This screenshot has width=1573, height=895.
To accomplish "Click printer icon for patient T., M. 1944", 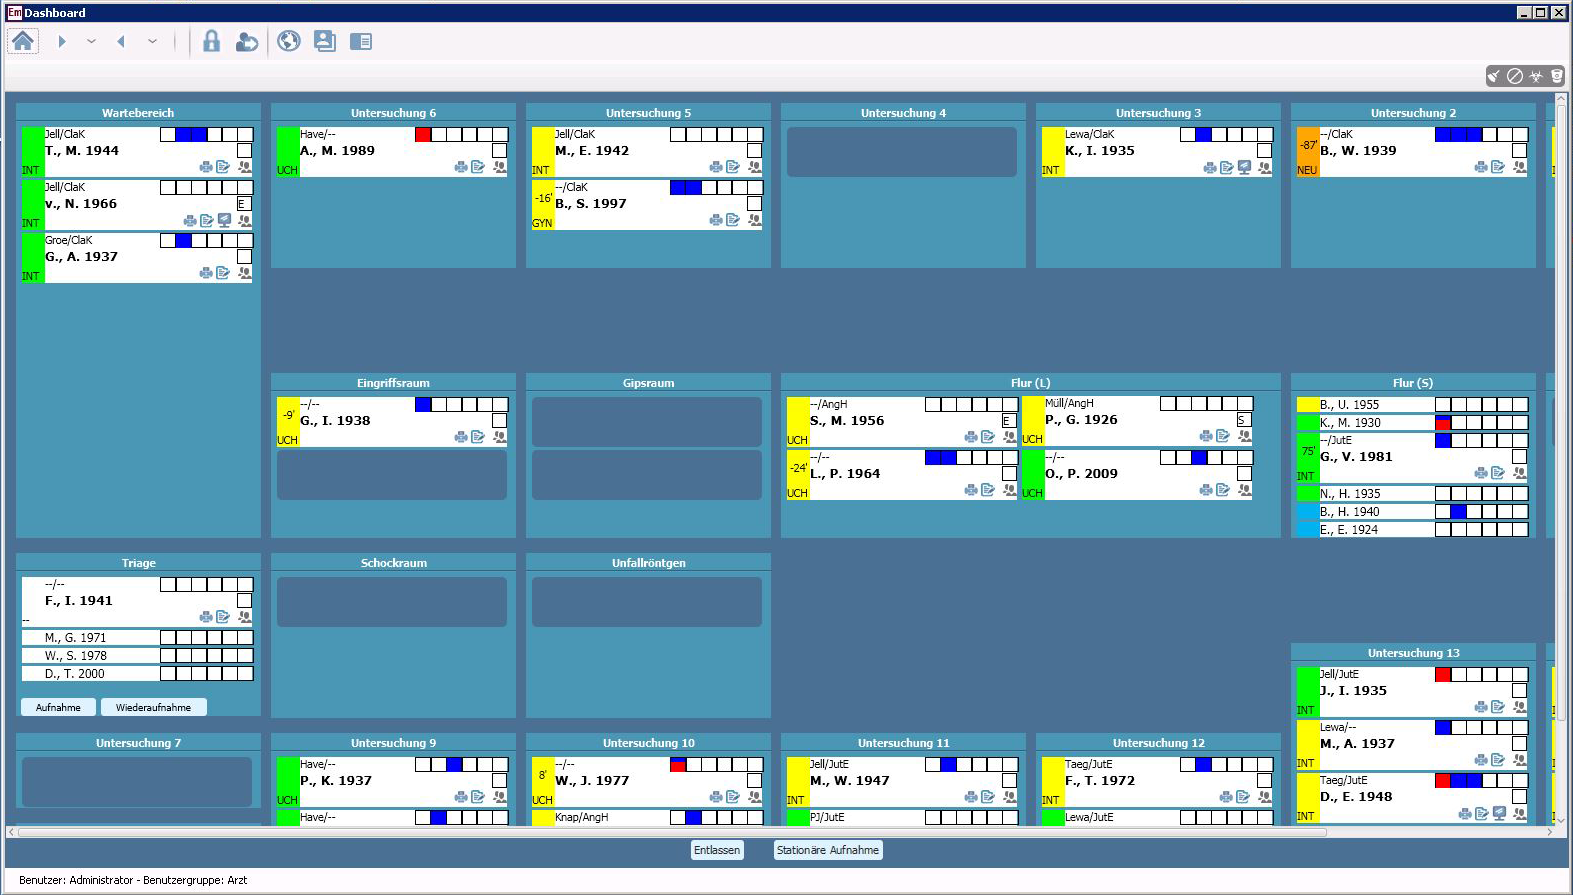I will coord(206,167).
